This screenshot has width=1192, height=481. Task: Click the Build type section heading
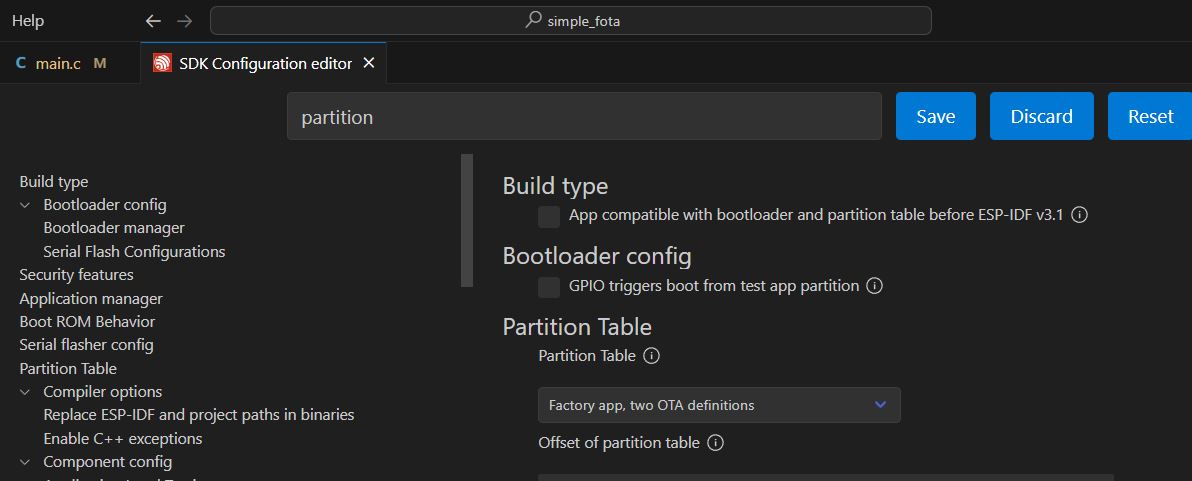coord(555,186)
